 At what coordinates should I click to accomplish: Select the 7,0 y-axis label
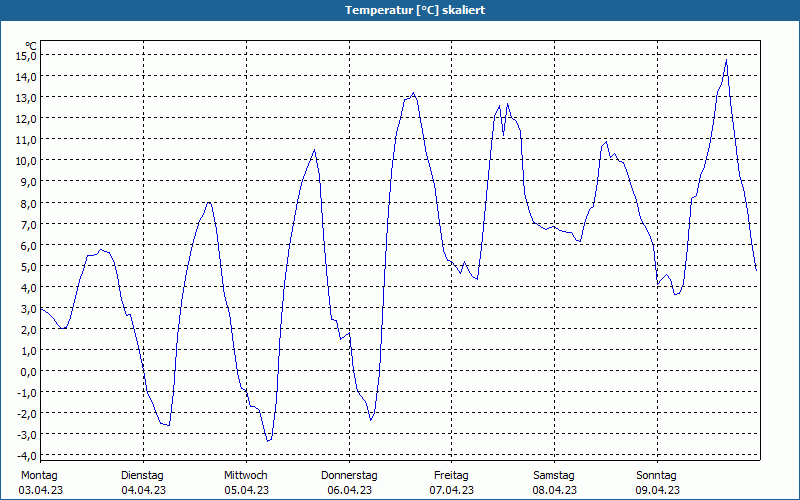30,224
